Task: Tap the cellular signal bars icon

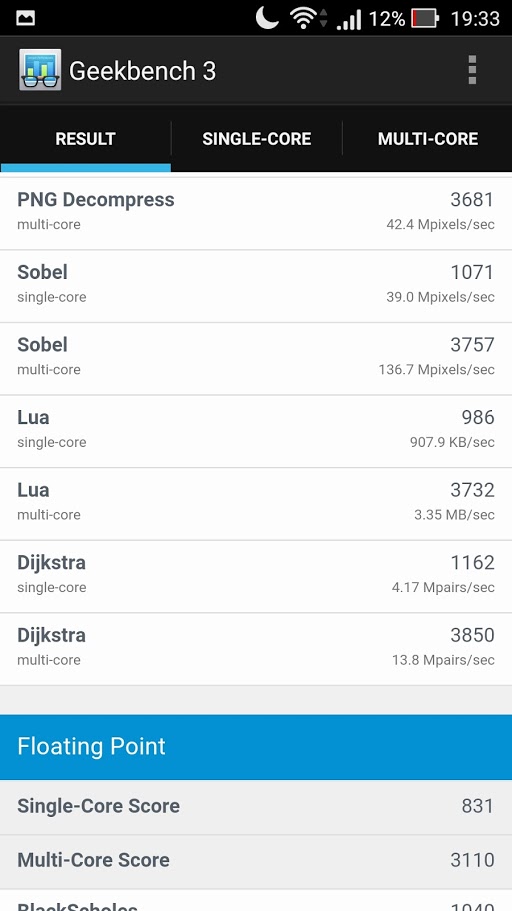Action: click(348, 20)
